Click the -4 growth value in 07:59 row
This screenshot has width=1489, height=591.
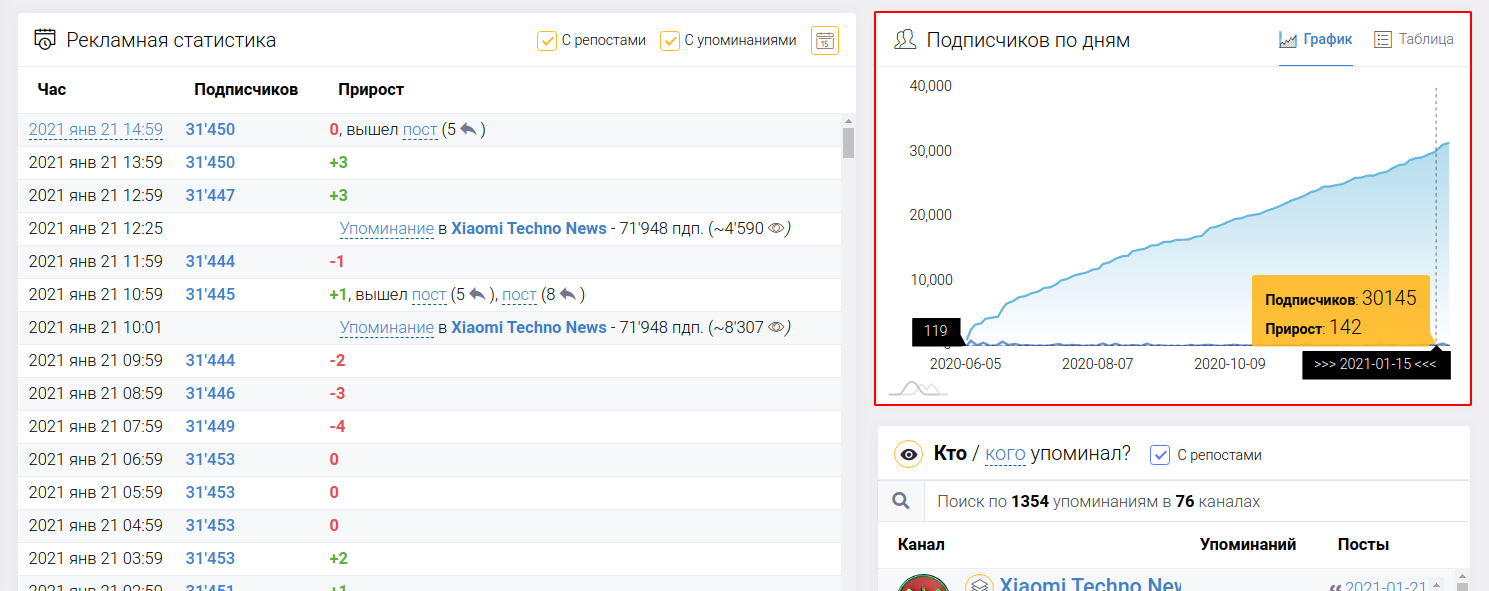(337, 426)
